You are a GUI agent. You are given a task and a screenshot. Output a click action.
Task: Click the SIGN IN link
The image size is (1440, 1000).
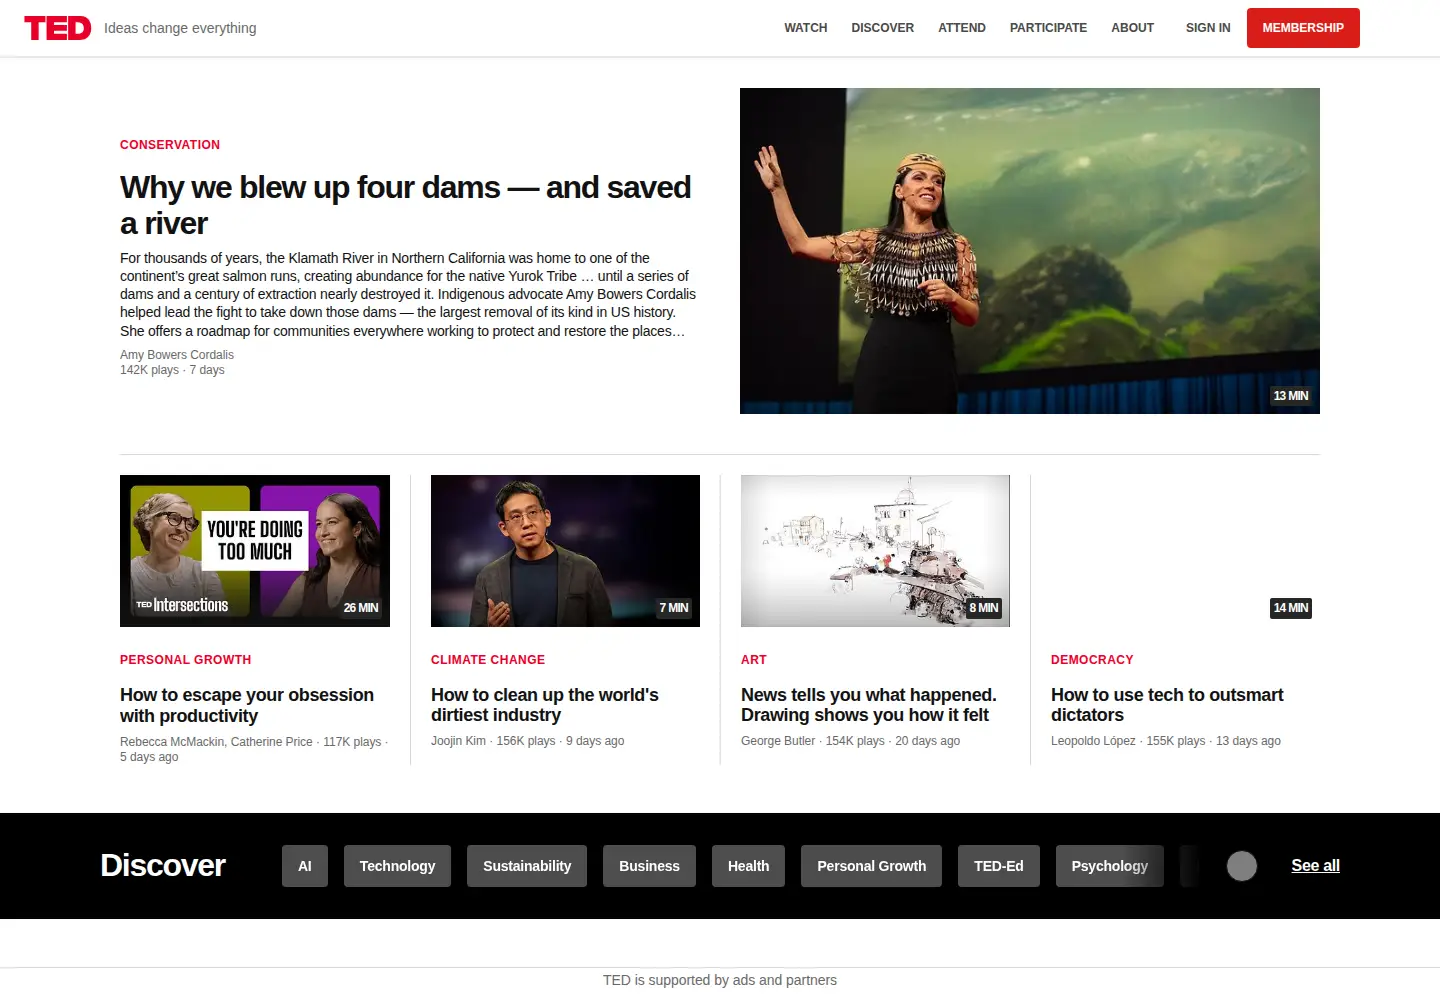pyautogui.click(x=1208, y=28)
